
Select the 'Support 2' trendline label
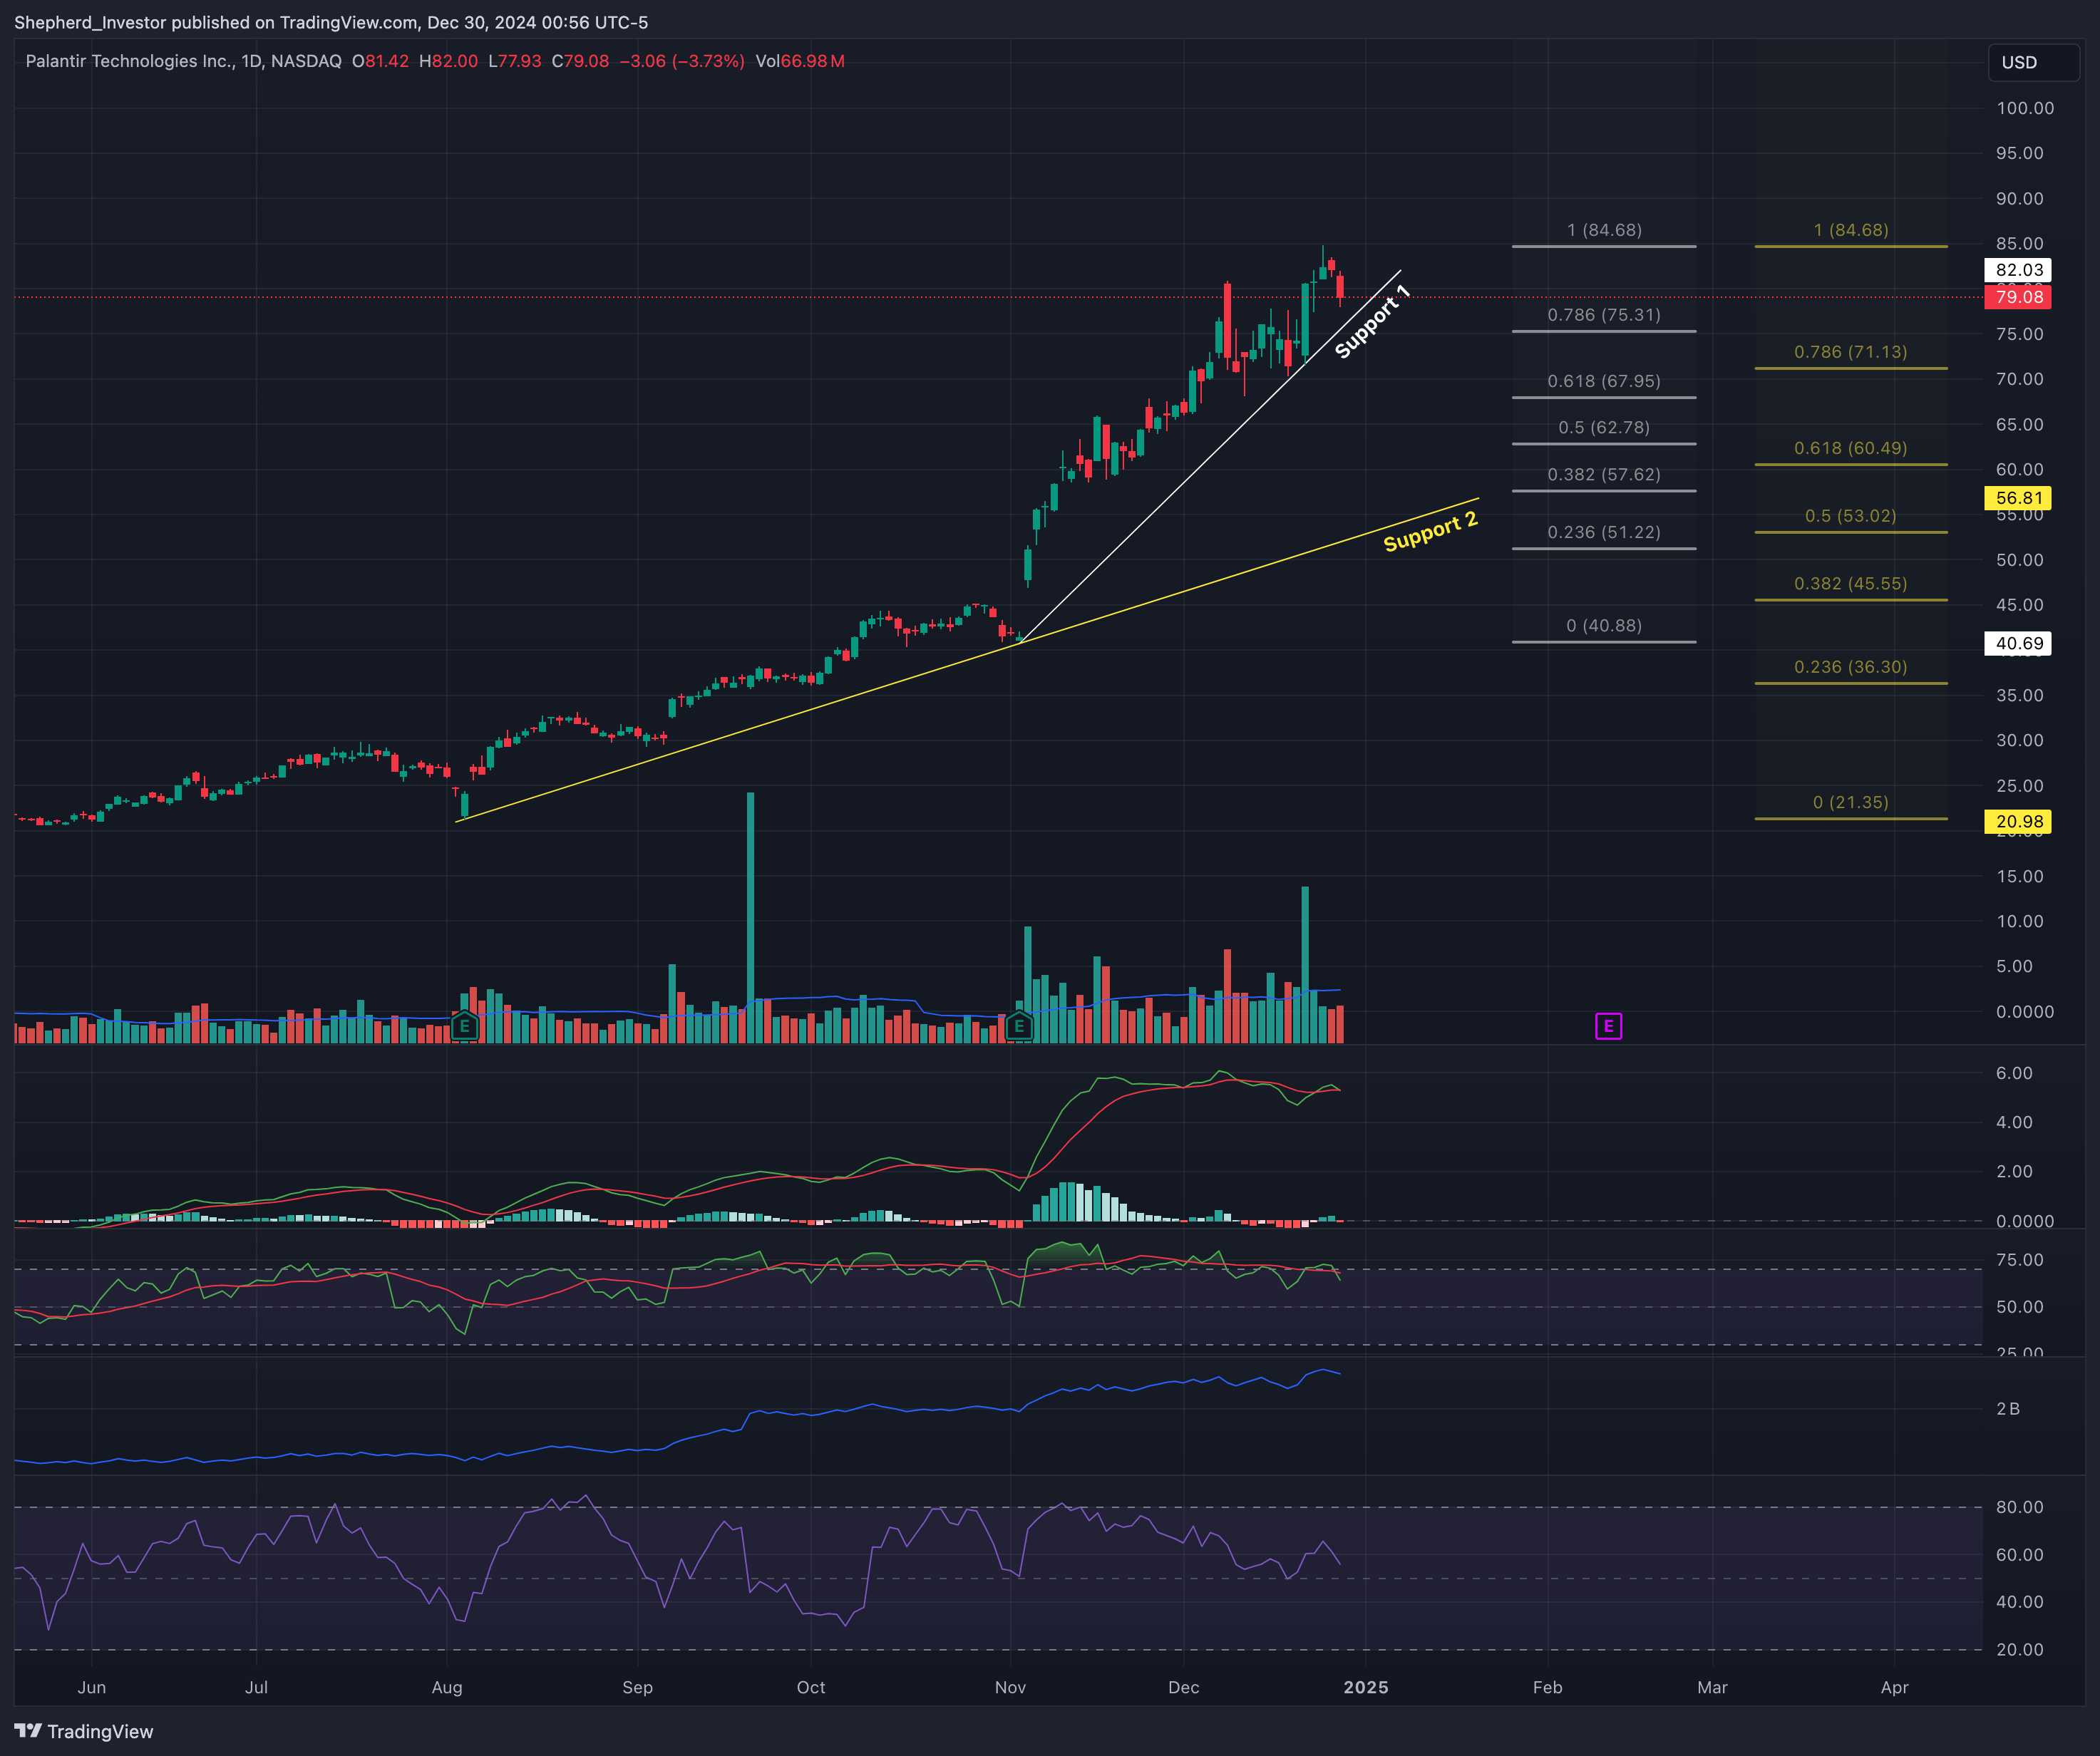tap(1430, 531)
